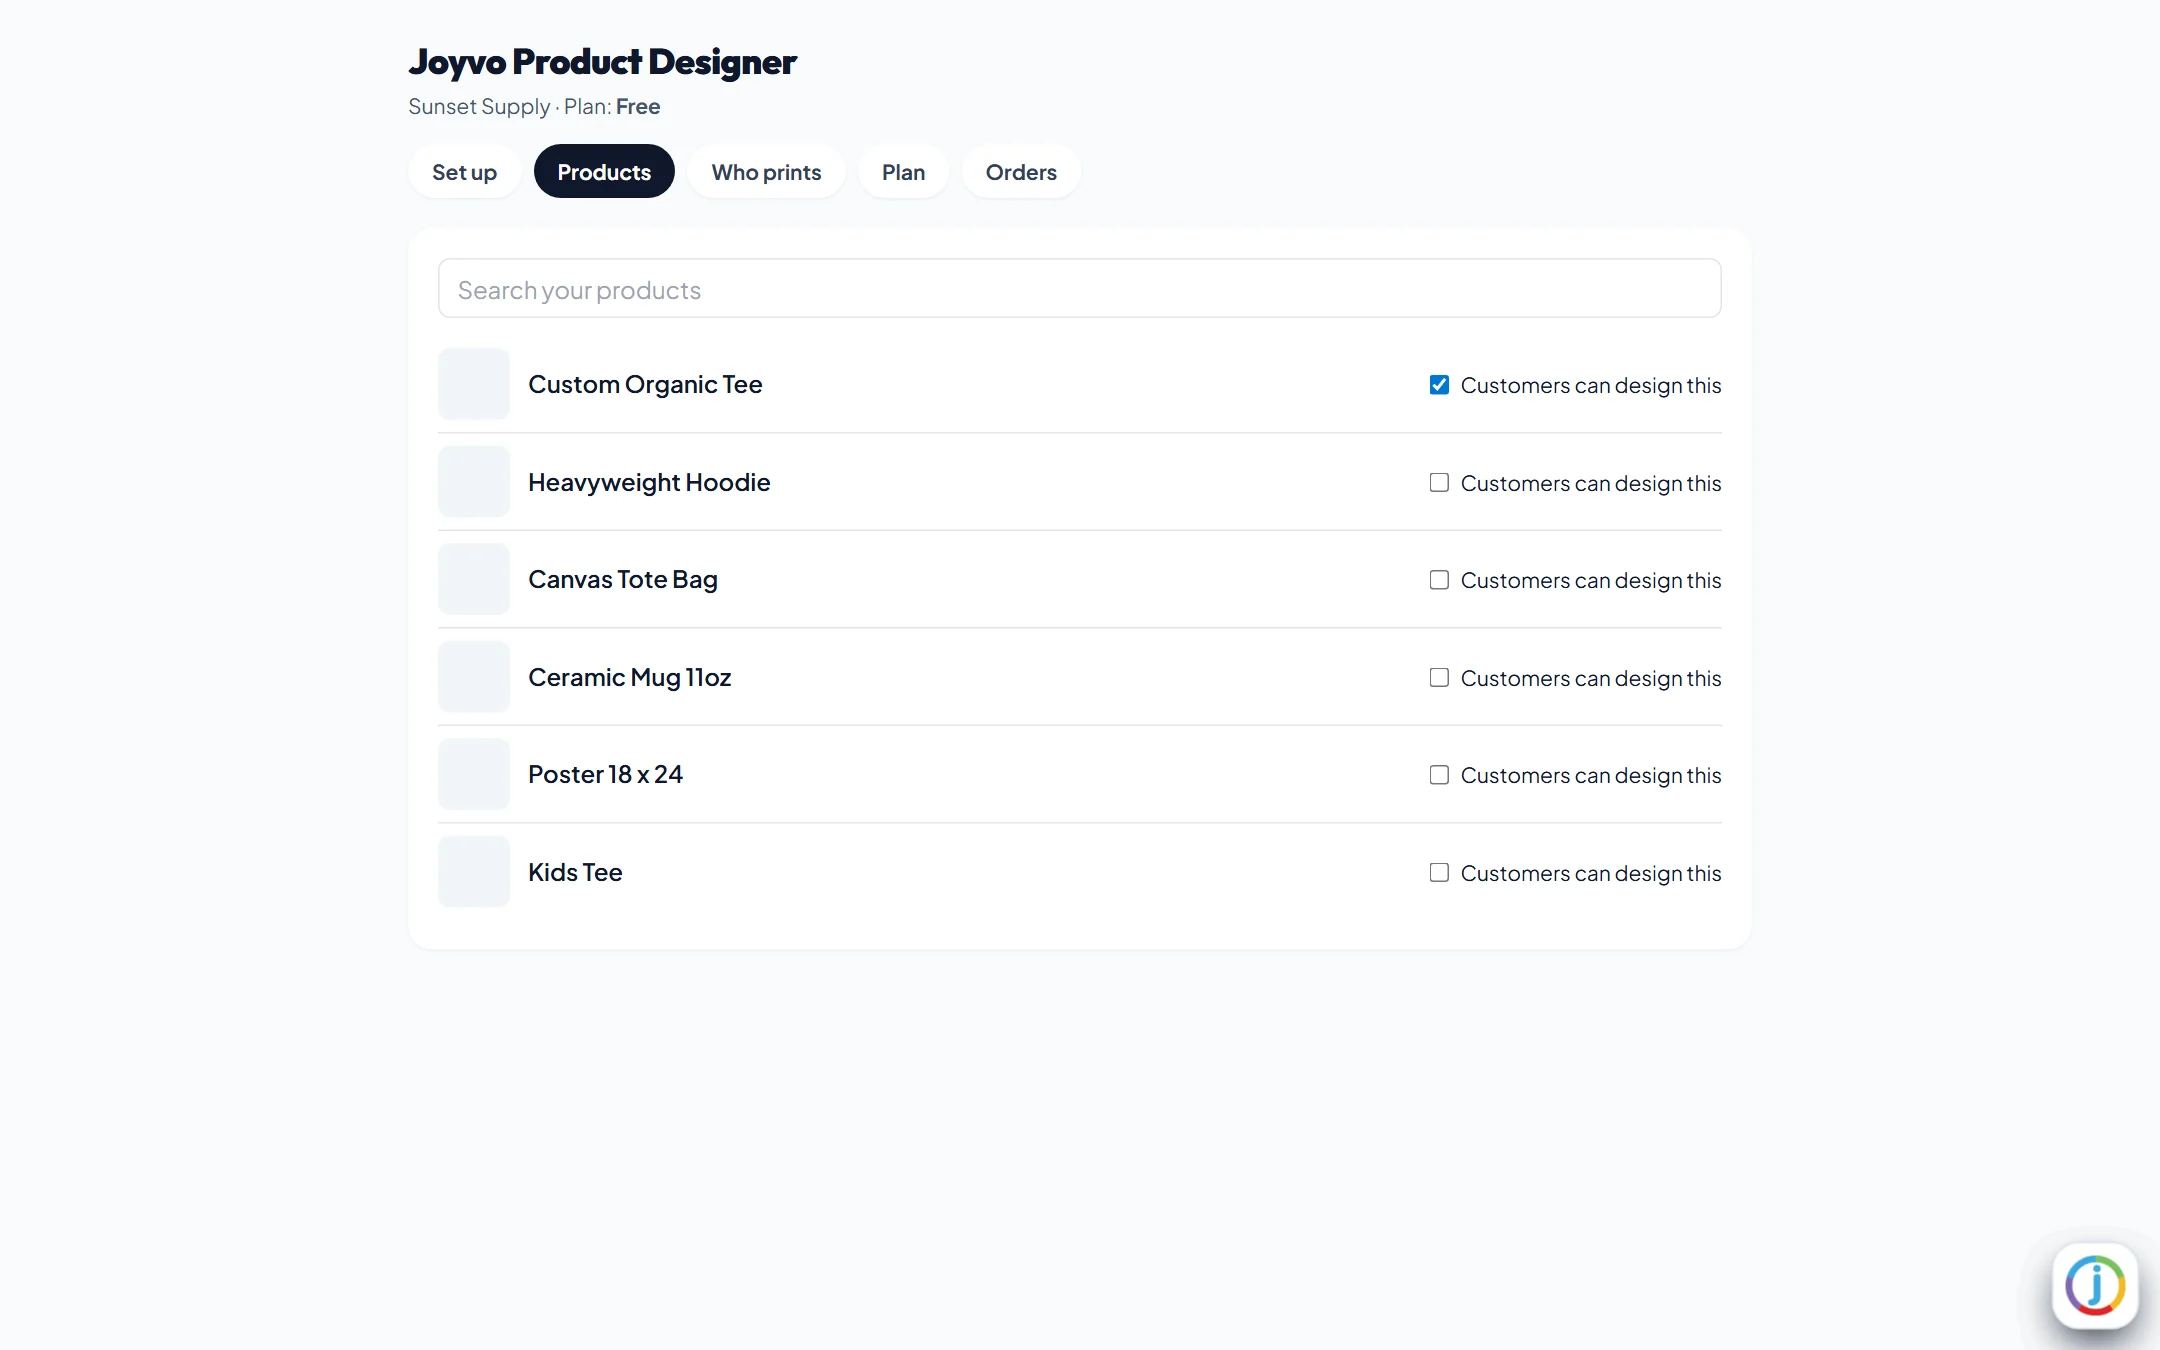This screenshot has height=1350, width=2160.
Task: Select the Heavyweight Hoodie thumbnail
Action: tap(474, 482)
